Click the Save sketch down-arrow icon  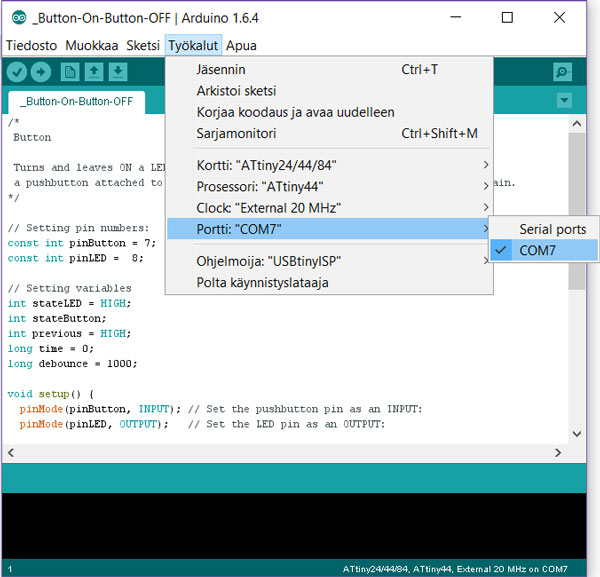[x=118, y=72]
